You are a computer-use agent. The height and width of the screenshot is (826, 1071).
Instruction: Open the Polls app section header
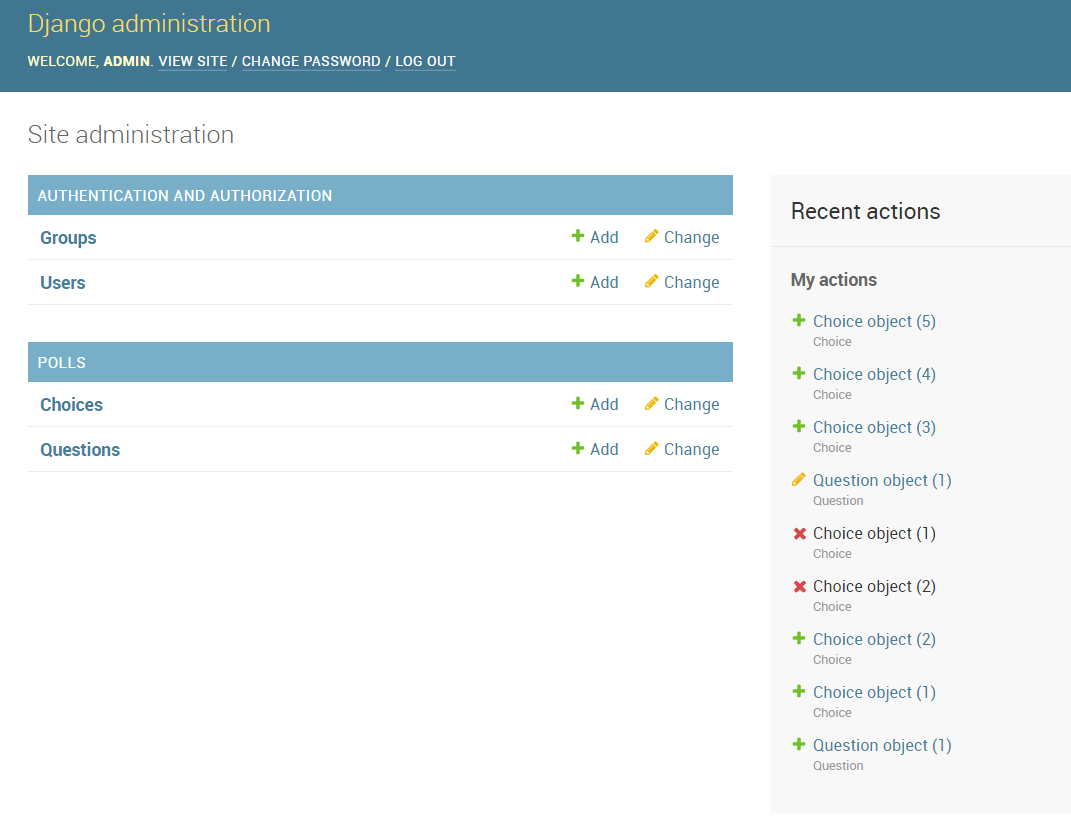pyautogui.click(x=61, y=363)
